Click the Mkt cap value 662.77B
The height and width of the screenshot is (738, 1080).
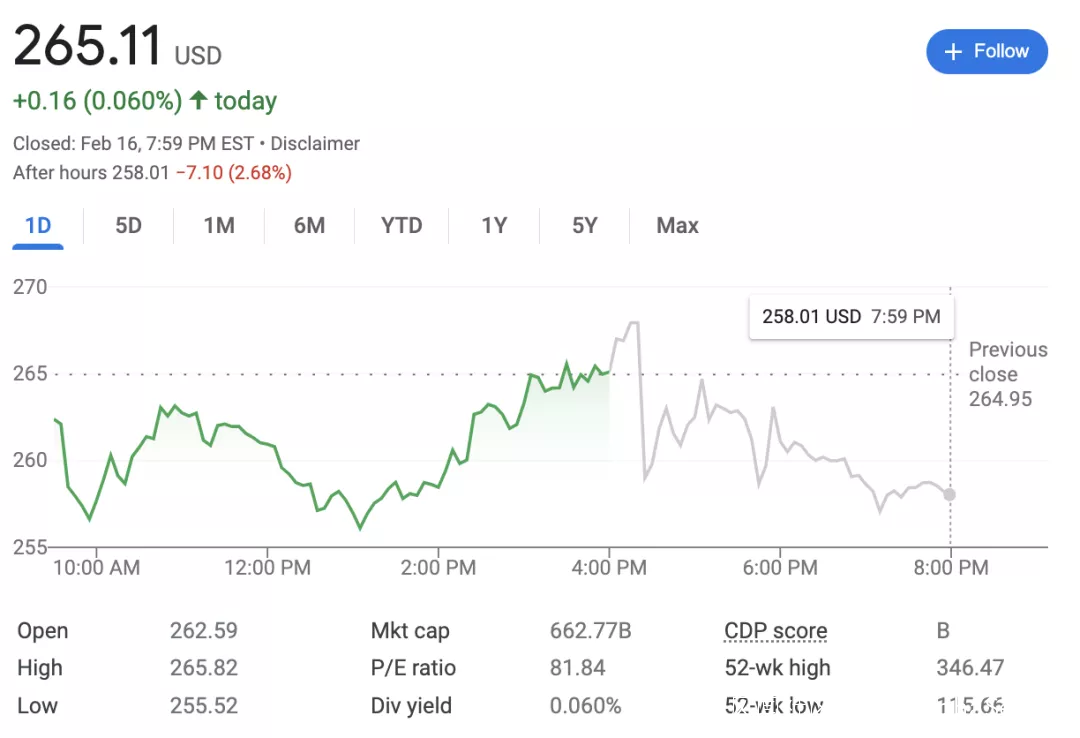(x=590, y=631)
